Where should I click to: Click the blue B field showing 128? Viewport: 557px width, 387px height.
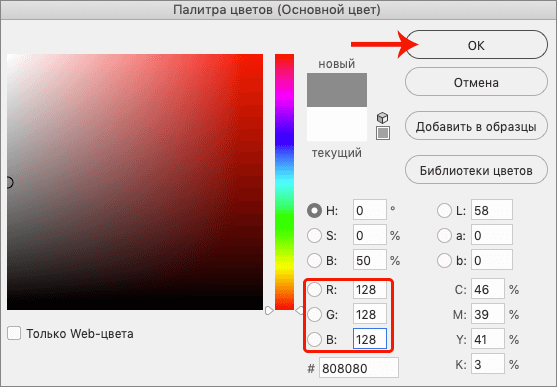[x=370, y=339]
